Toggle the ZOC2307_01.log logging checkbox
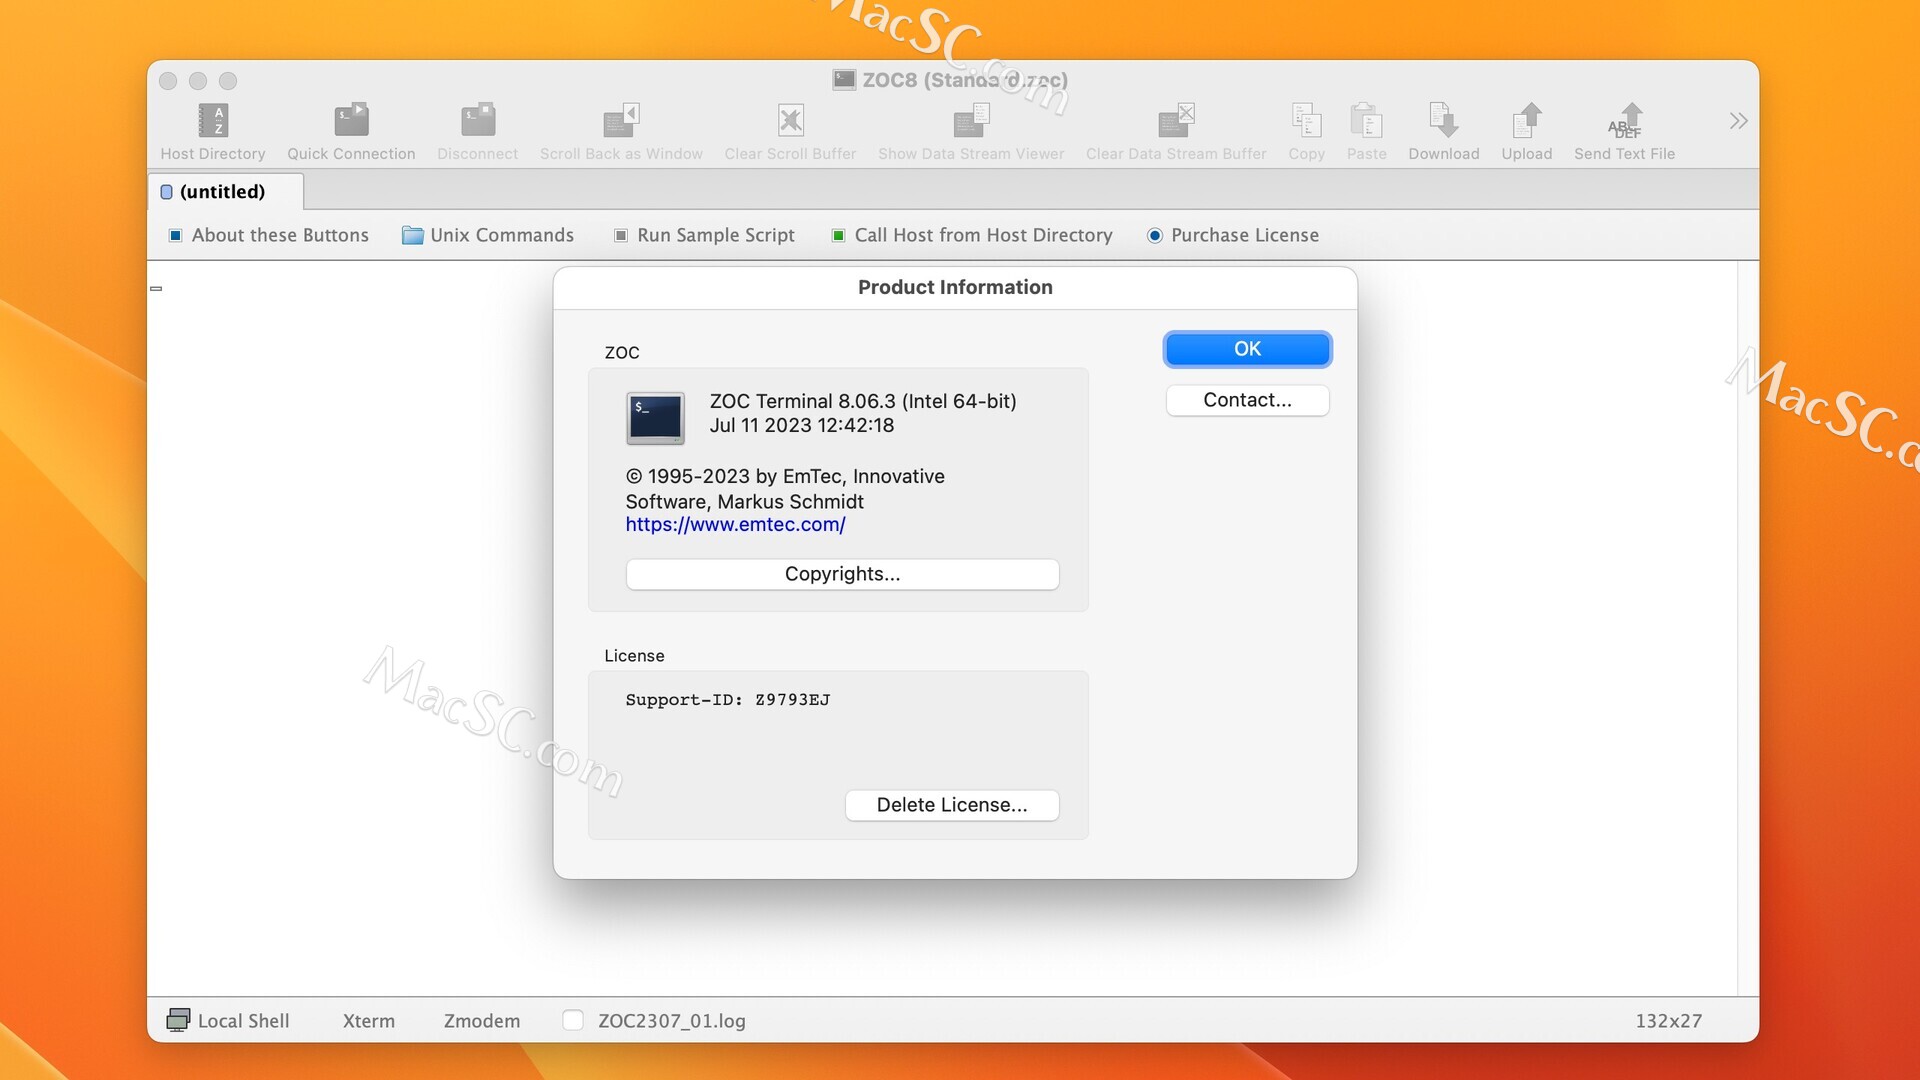Viewport: 1920px width, 1080px height. [573, 1020]
